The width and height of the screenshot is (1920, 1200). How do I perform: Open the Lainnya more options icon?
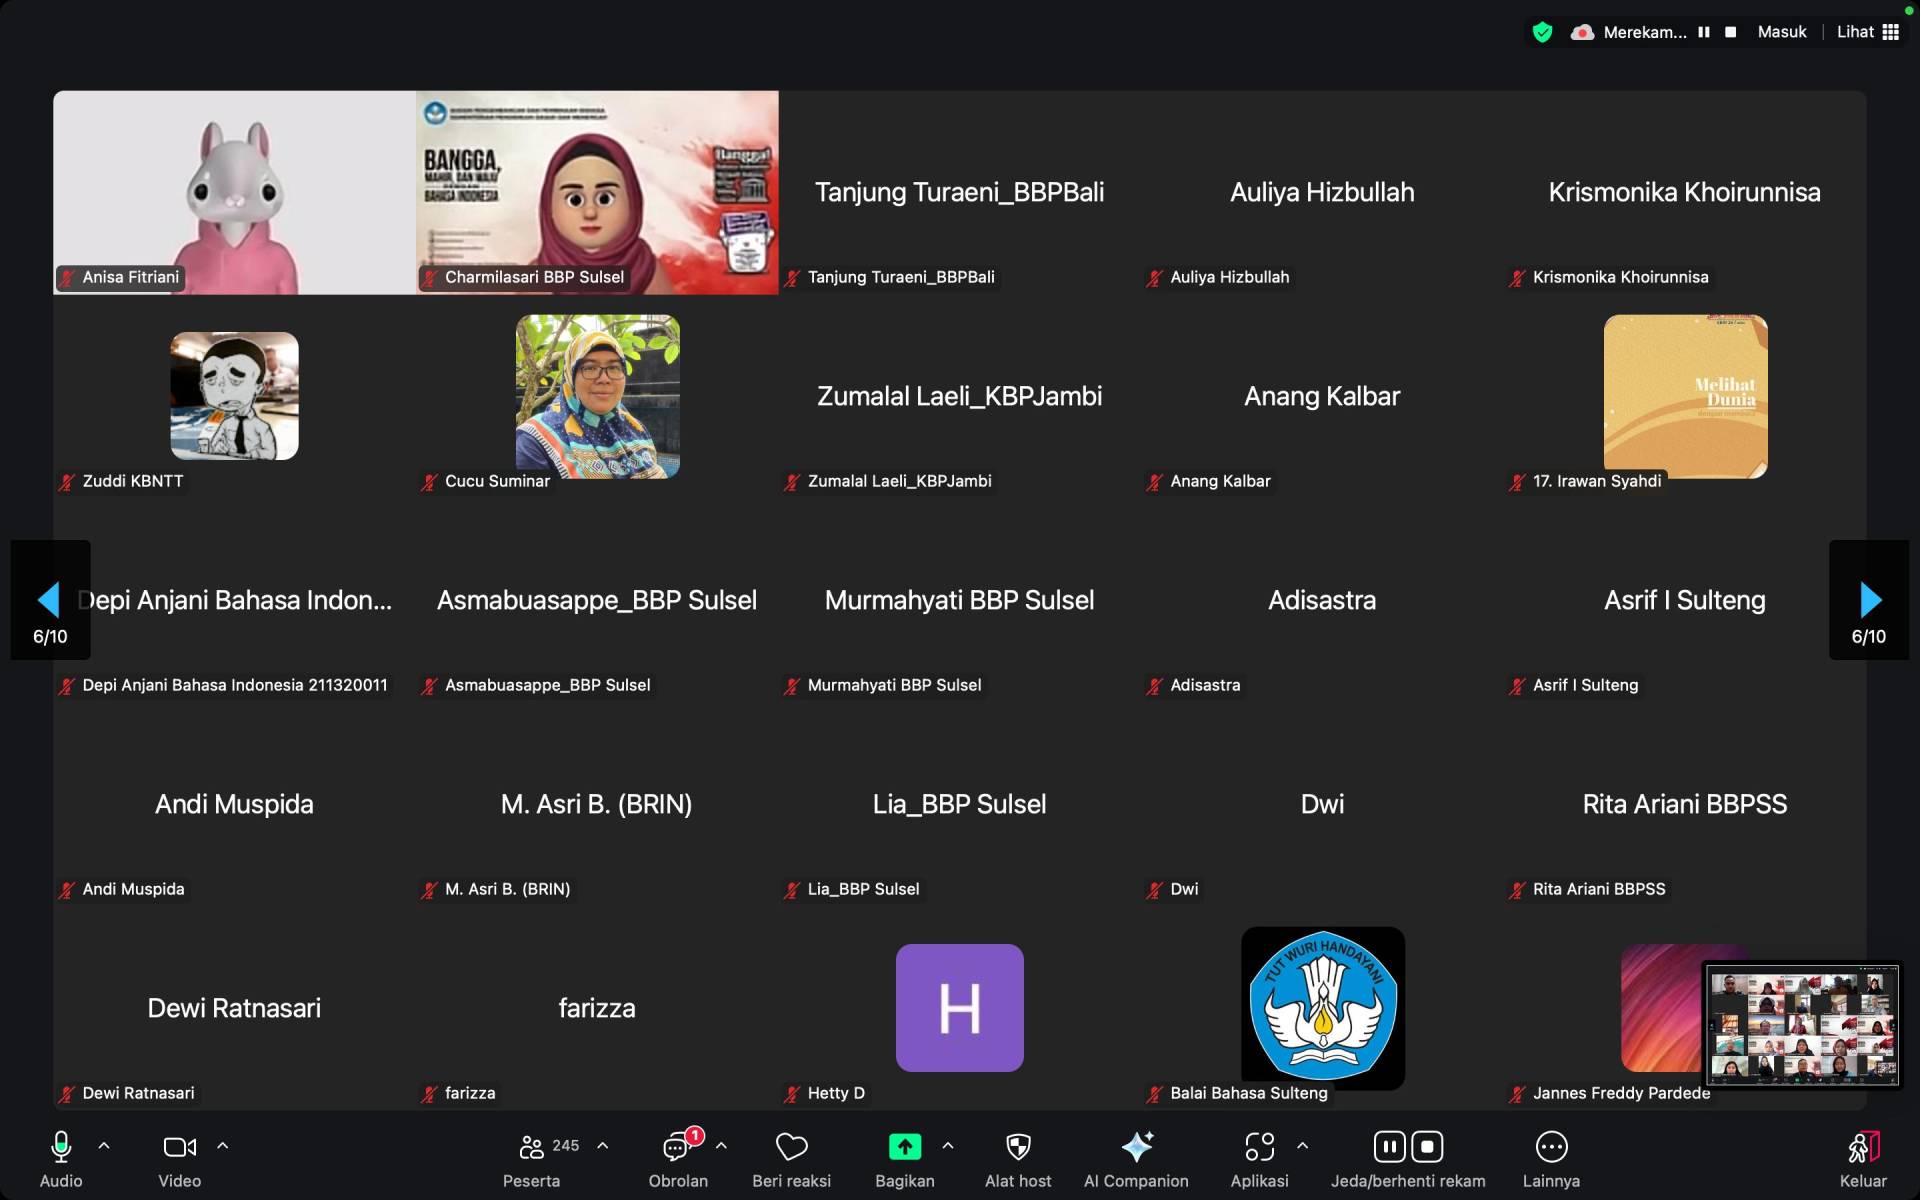tap(1551, 1148)
